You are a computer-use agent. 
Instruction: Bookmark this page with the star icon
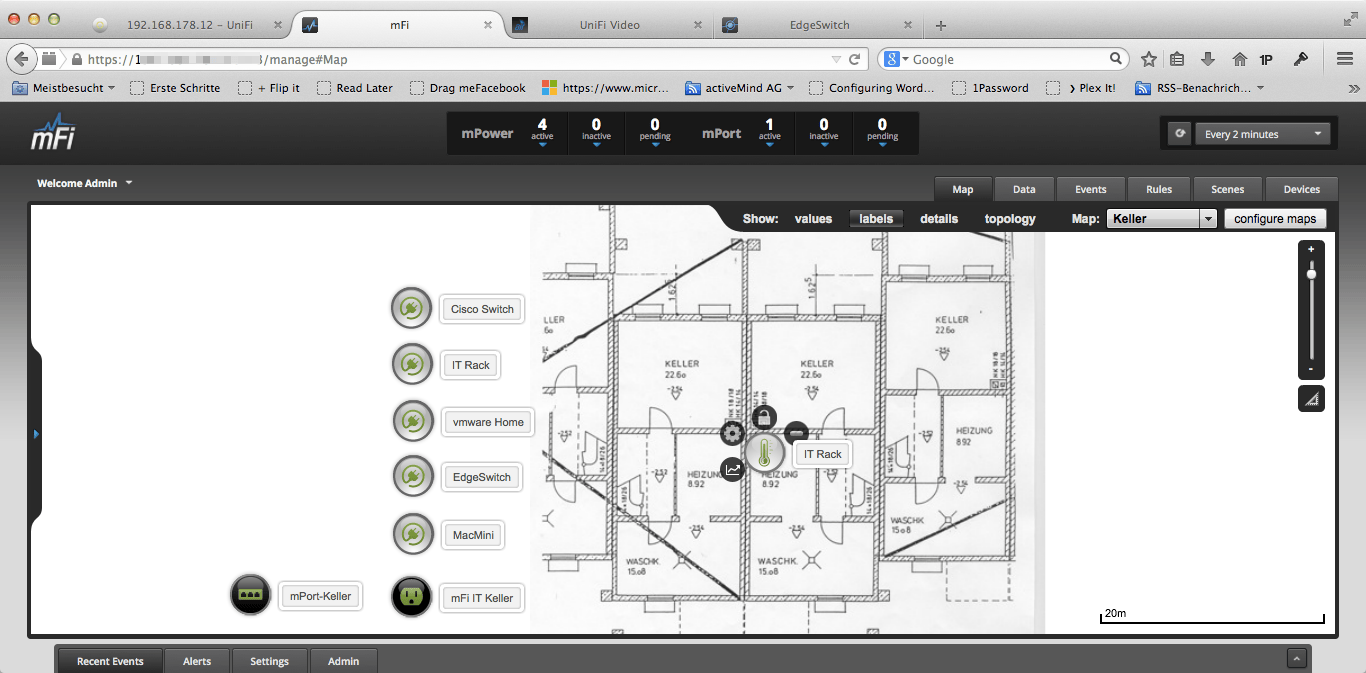point(1149,59)
